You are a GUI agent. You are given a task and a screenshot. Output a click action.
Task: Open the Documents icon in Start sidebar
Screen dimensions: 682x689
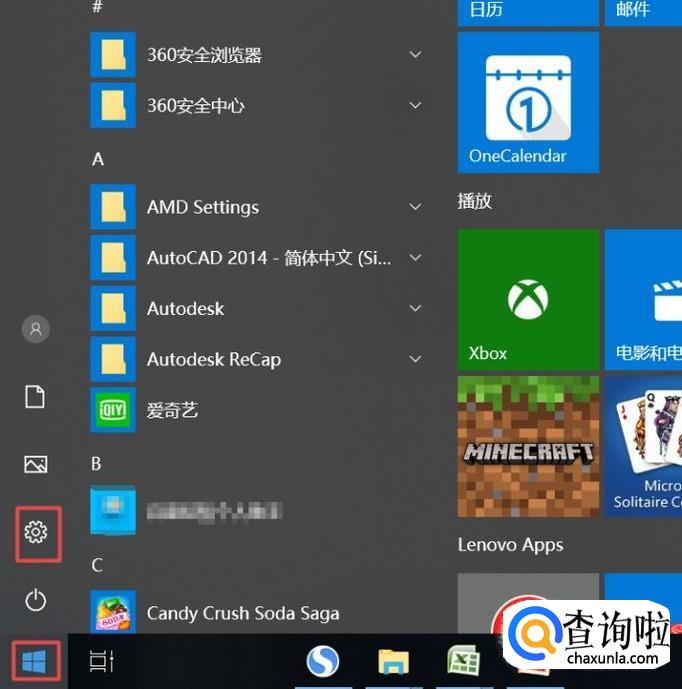pyautogui.click(x=35, y=397)
